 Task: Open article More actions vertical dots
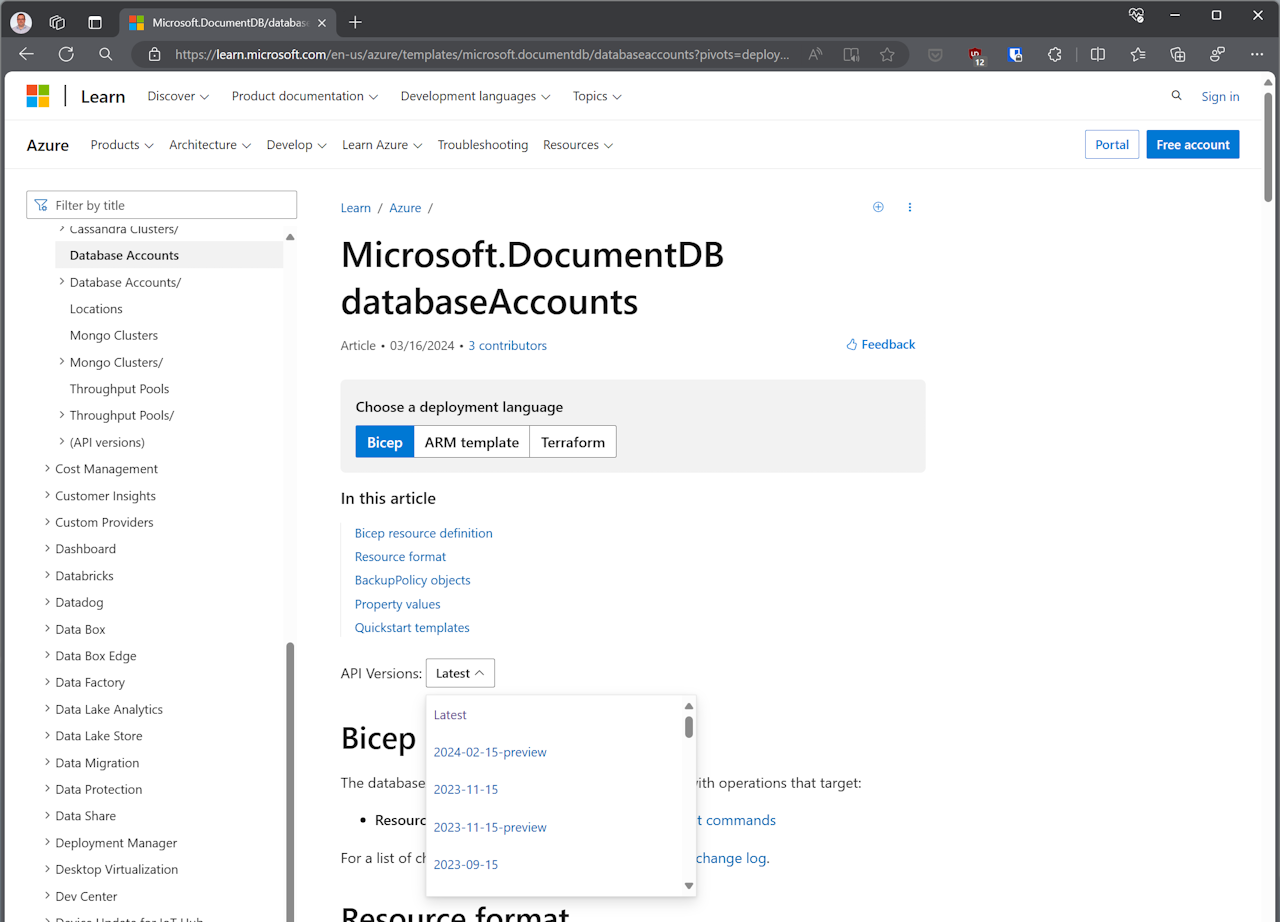tap(910, 207)
